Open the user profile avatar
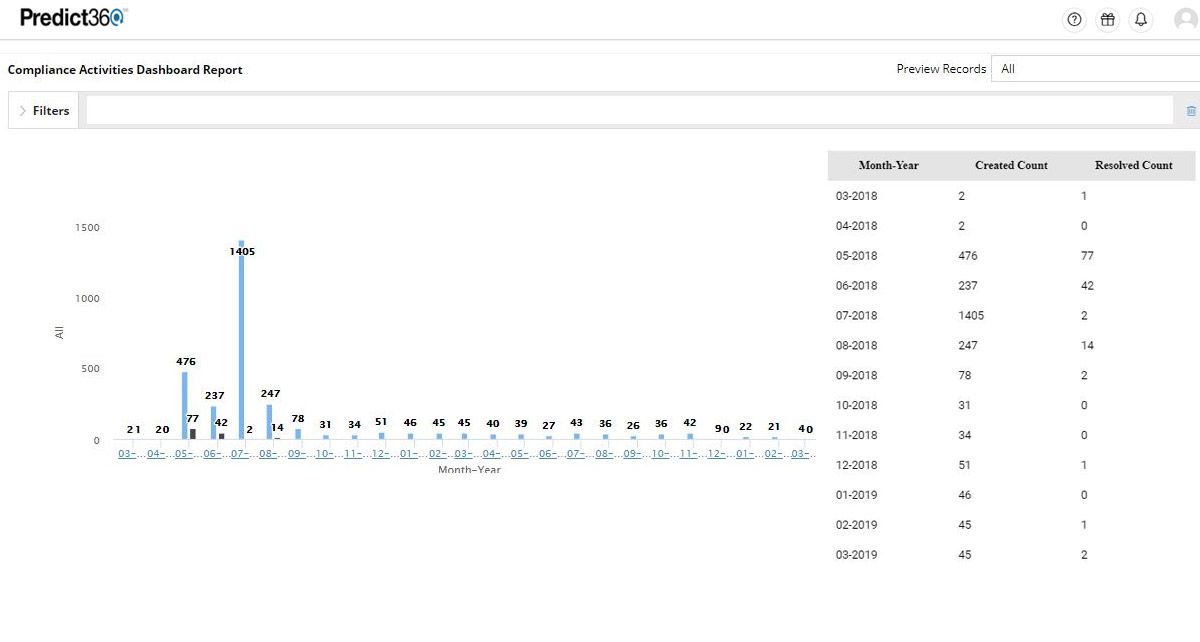The image size is (1200, 642). point(1187,20)
